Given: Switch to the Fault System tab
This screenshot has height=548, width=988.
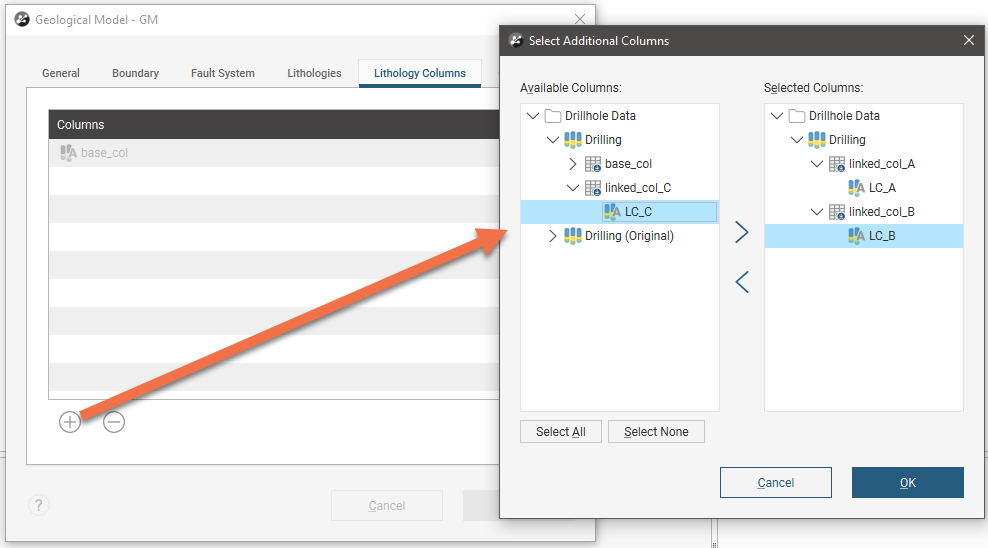Looking at the screenshot, I should [222, 73].
